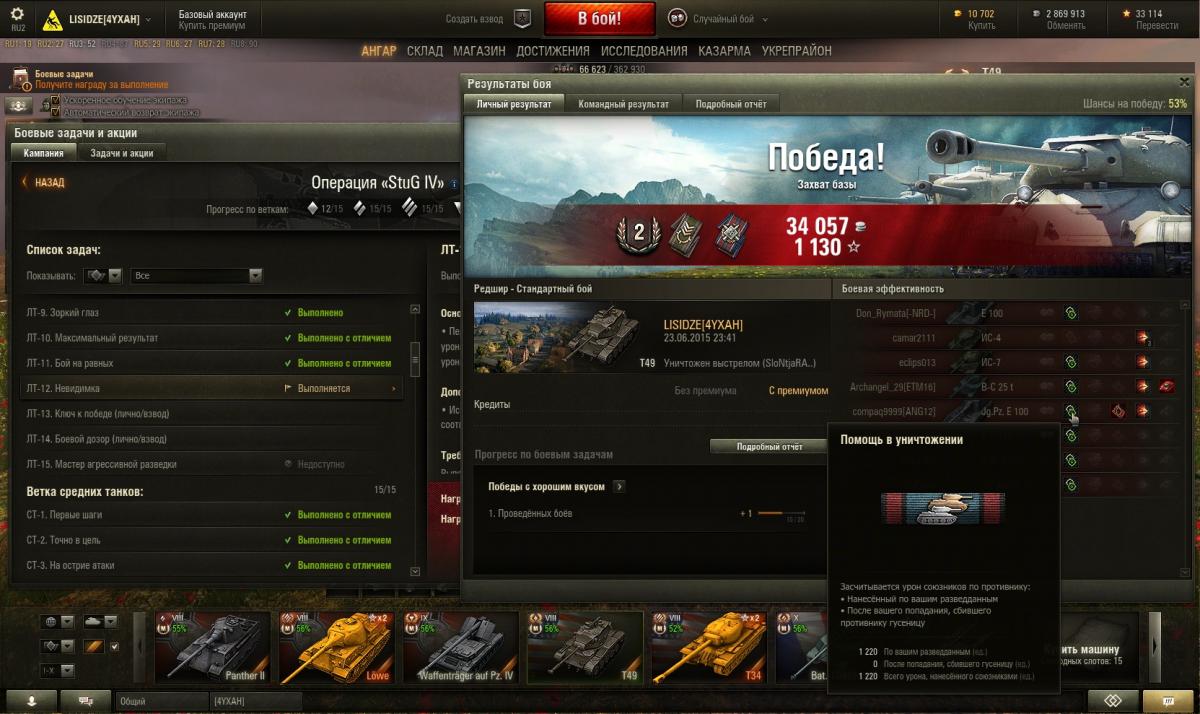The width and height of the screenshot is (1200, 714).
Task: Click the Подробный отчёт button
Action: point(770,447)
